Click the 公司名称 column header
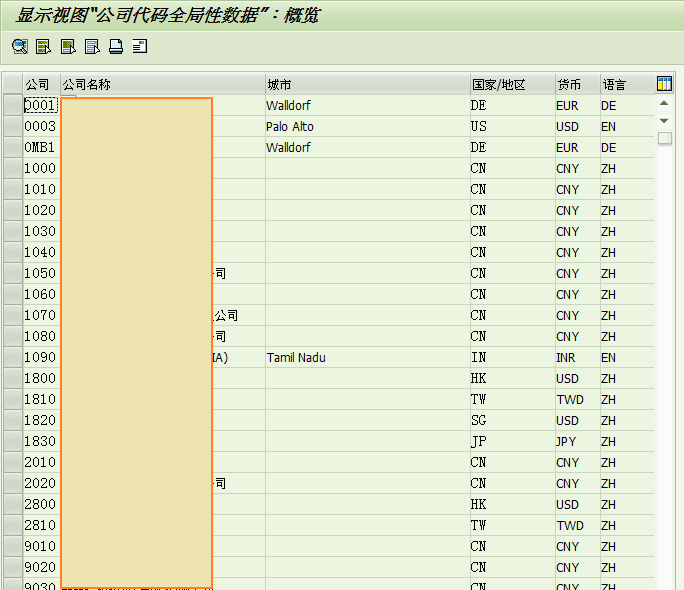Screen dimensions: 684x590 [x=163, y=84]
